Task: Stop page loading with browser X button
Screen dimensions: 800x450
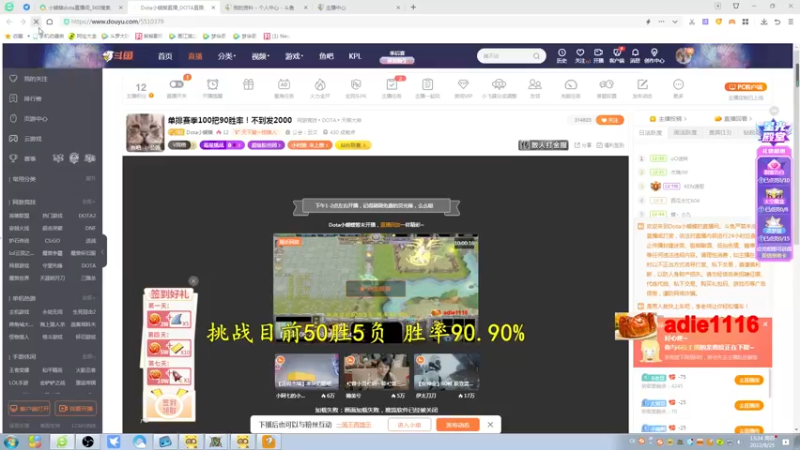Action: coord(36,22)
